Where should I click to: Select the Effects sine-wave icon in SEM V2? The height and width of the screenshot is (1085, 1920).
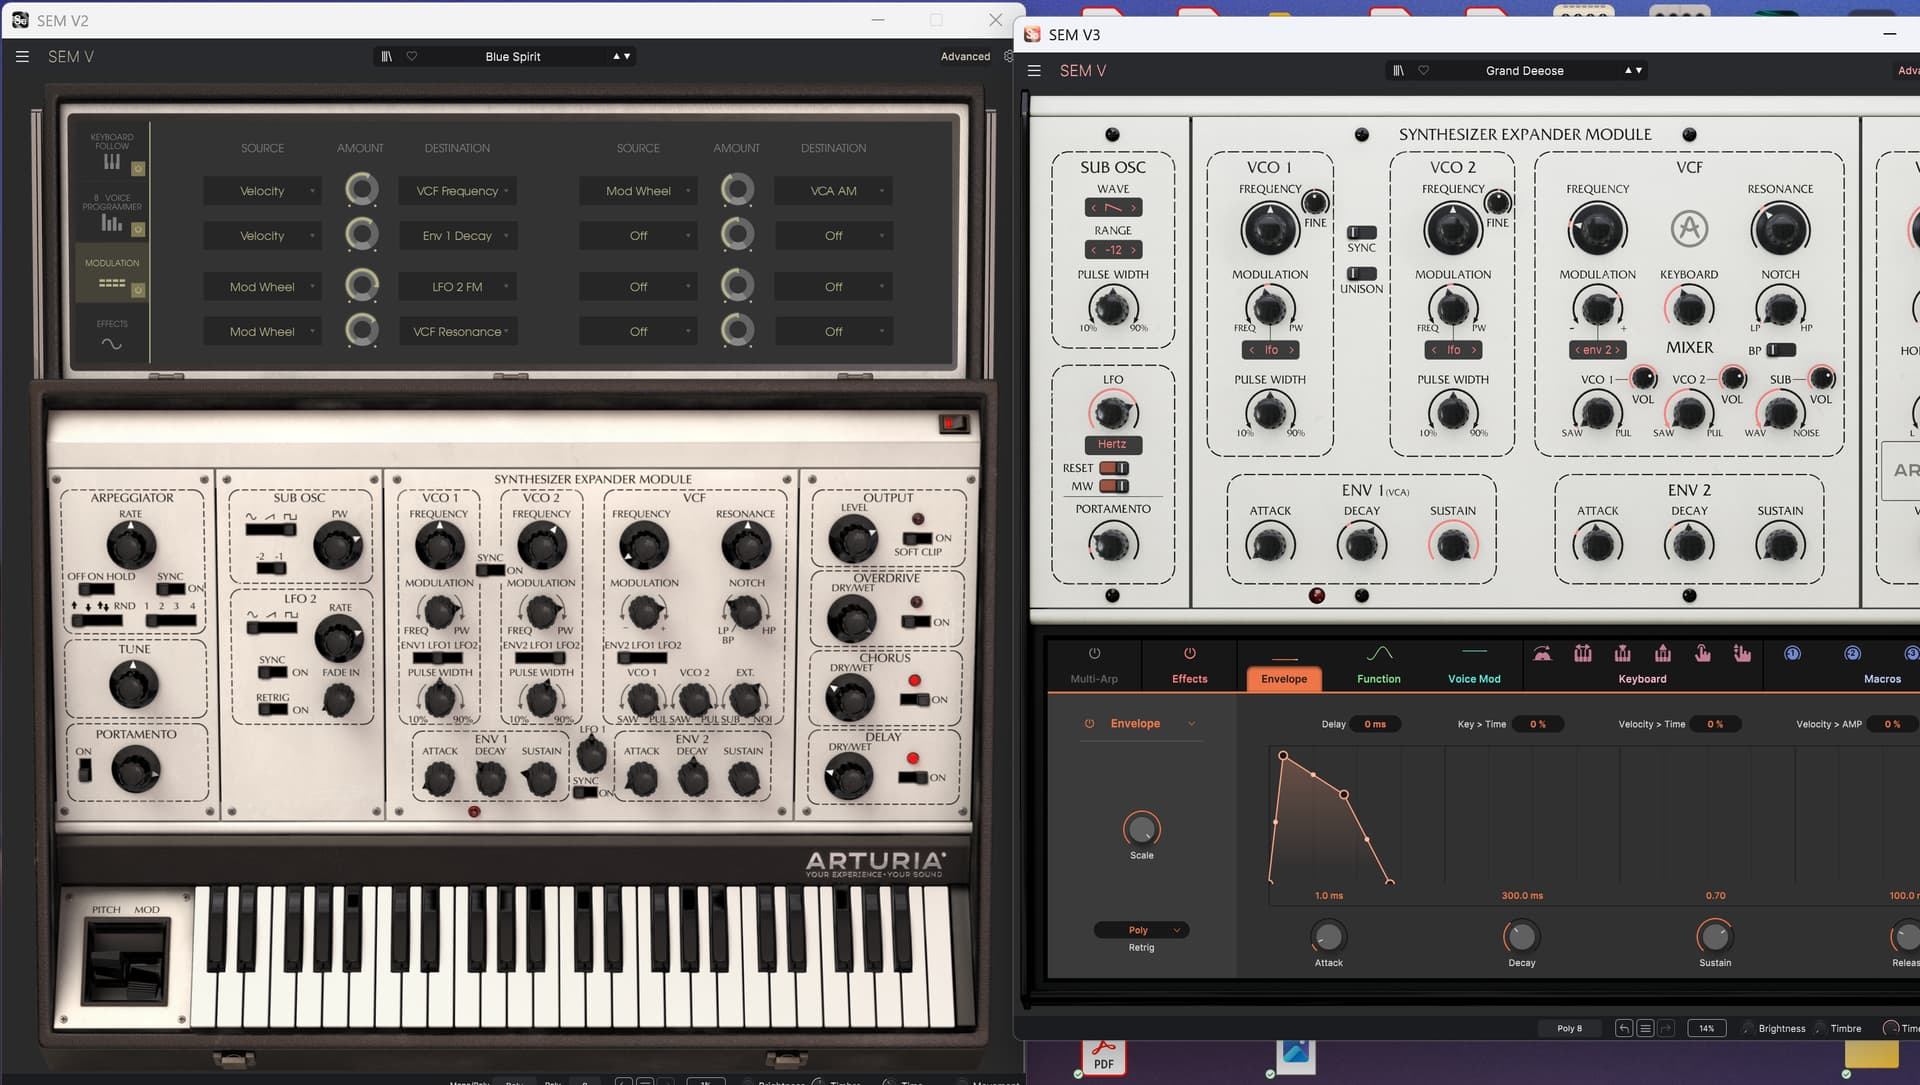click(112, 344)
